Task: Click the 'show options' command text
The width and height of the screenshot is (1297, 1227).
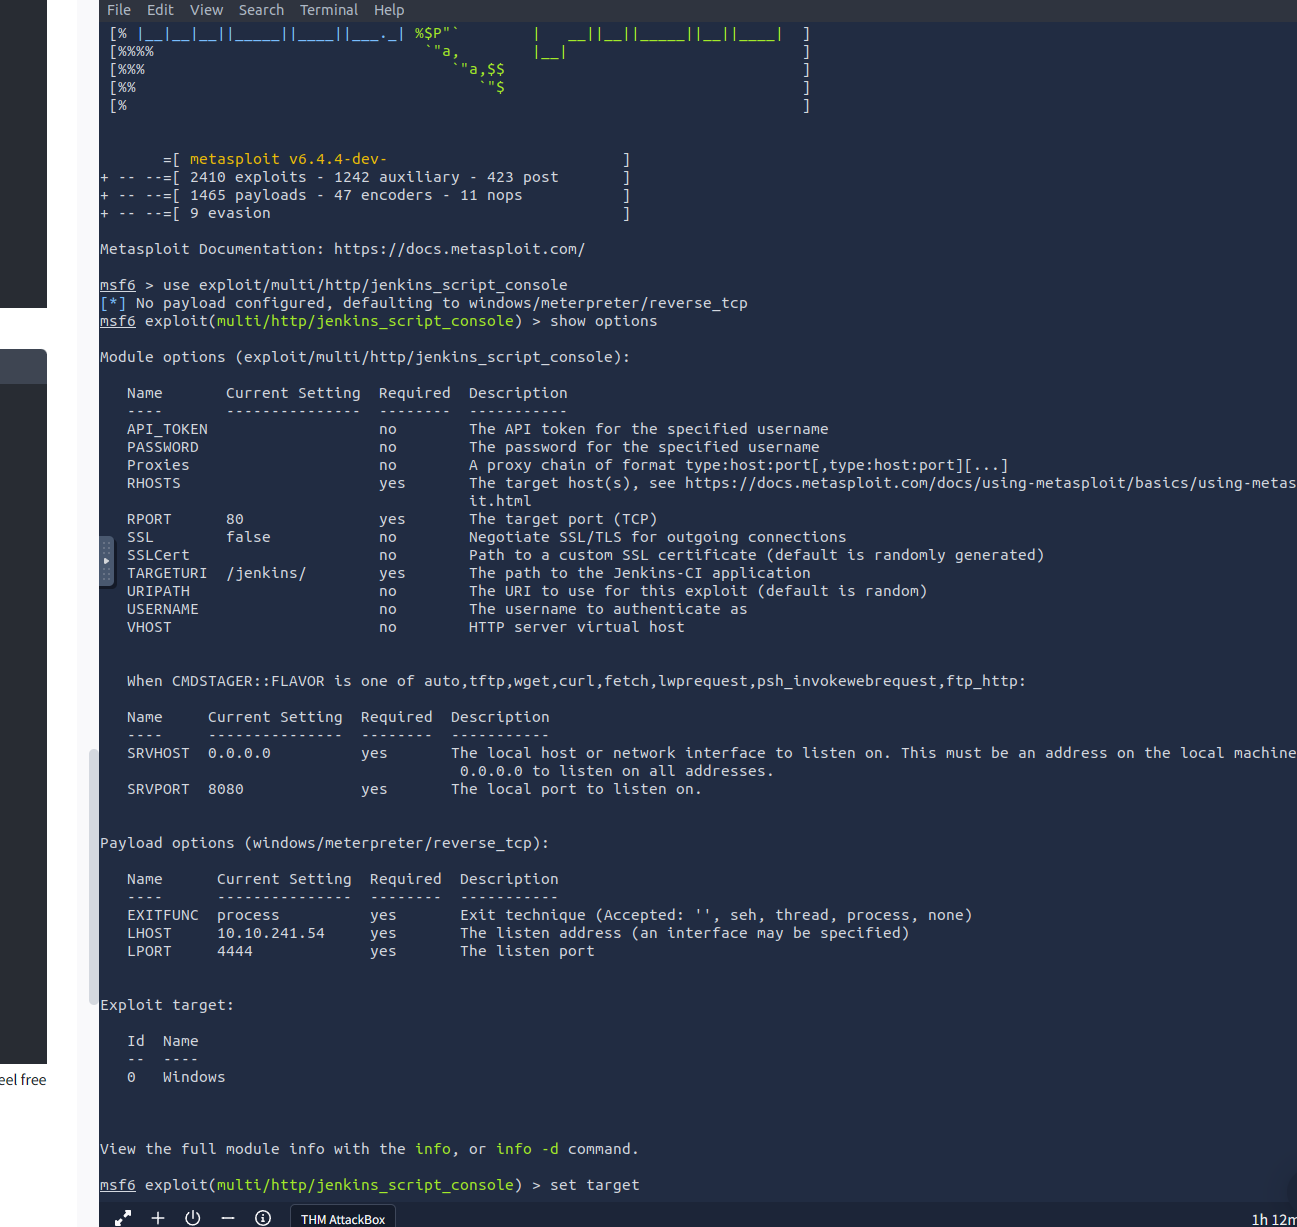Action: (x=603, y=321)
